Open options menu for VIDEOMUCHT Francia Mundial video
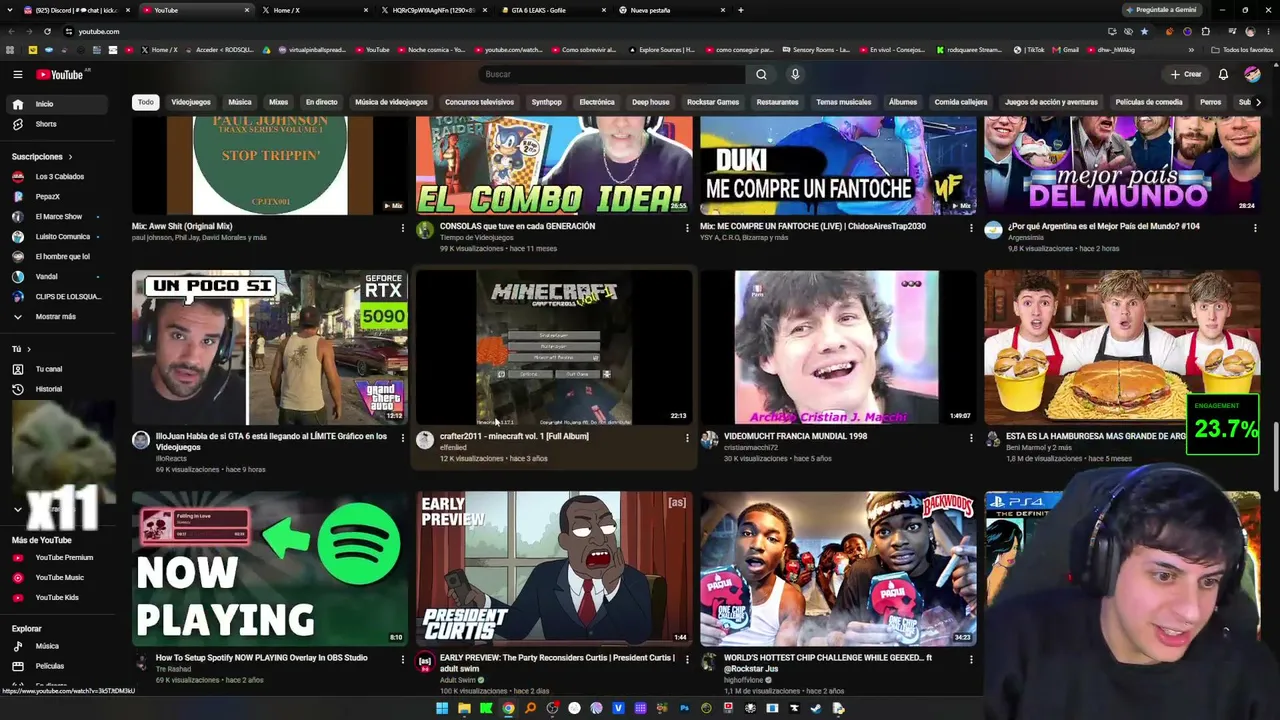The height and width of the screenshot is (720, 1280). click(971, 438)
